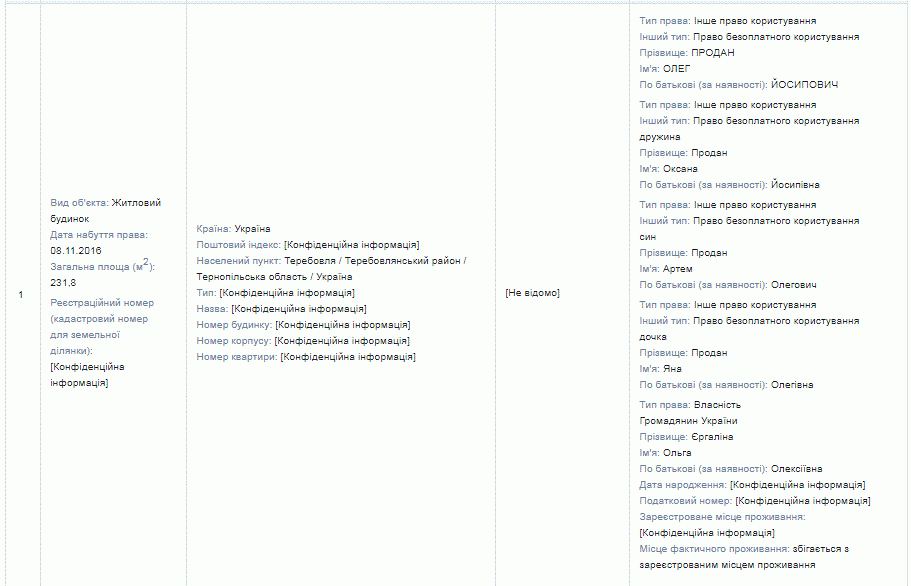Click the 'Номер квартири' field line
The width and height of the screenshot is (911, 586).
click(x=306, y=357)
